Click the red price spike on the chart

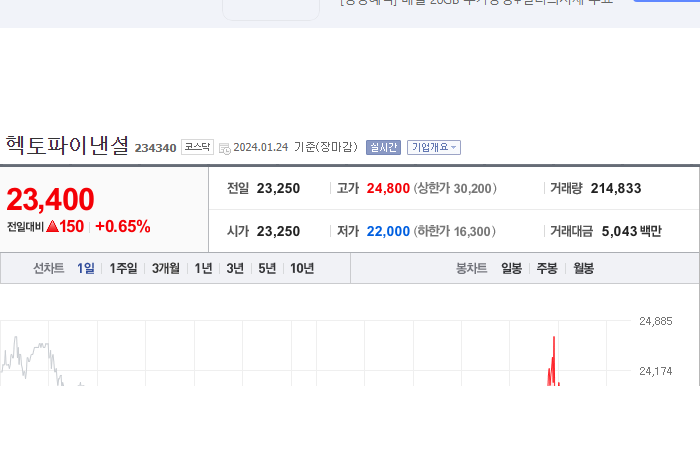tap(554, 361)
